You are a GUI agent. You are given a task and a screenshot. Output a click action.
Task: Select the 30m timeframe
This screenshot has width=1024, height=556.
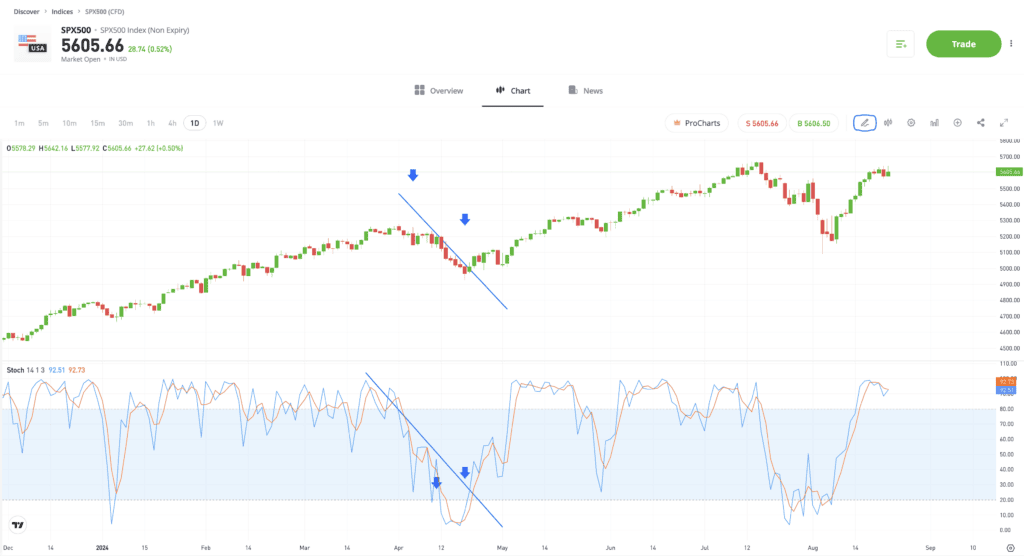pyautogui.click(x=125, y=123)
